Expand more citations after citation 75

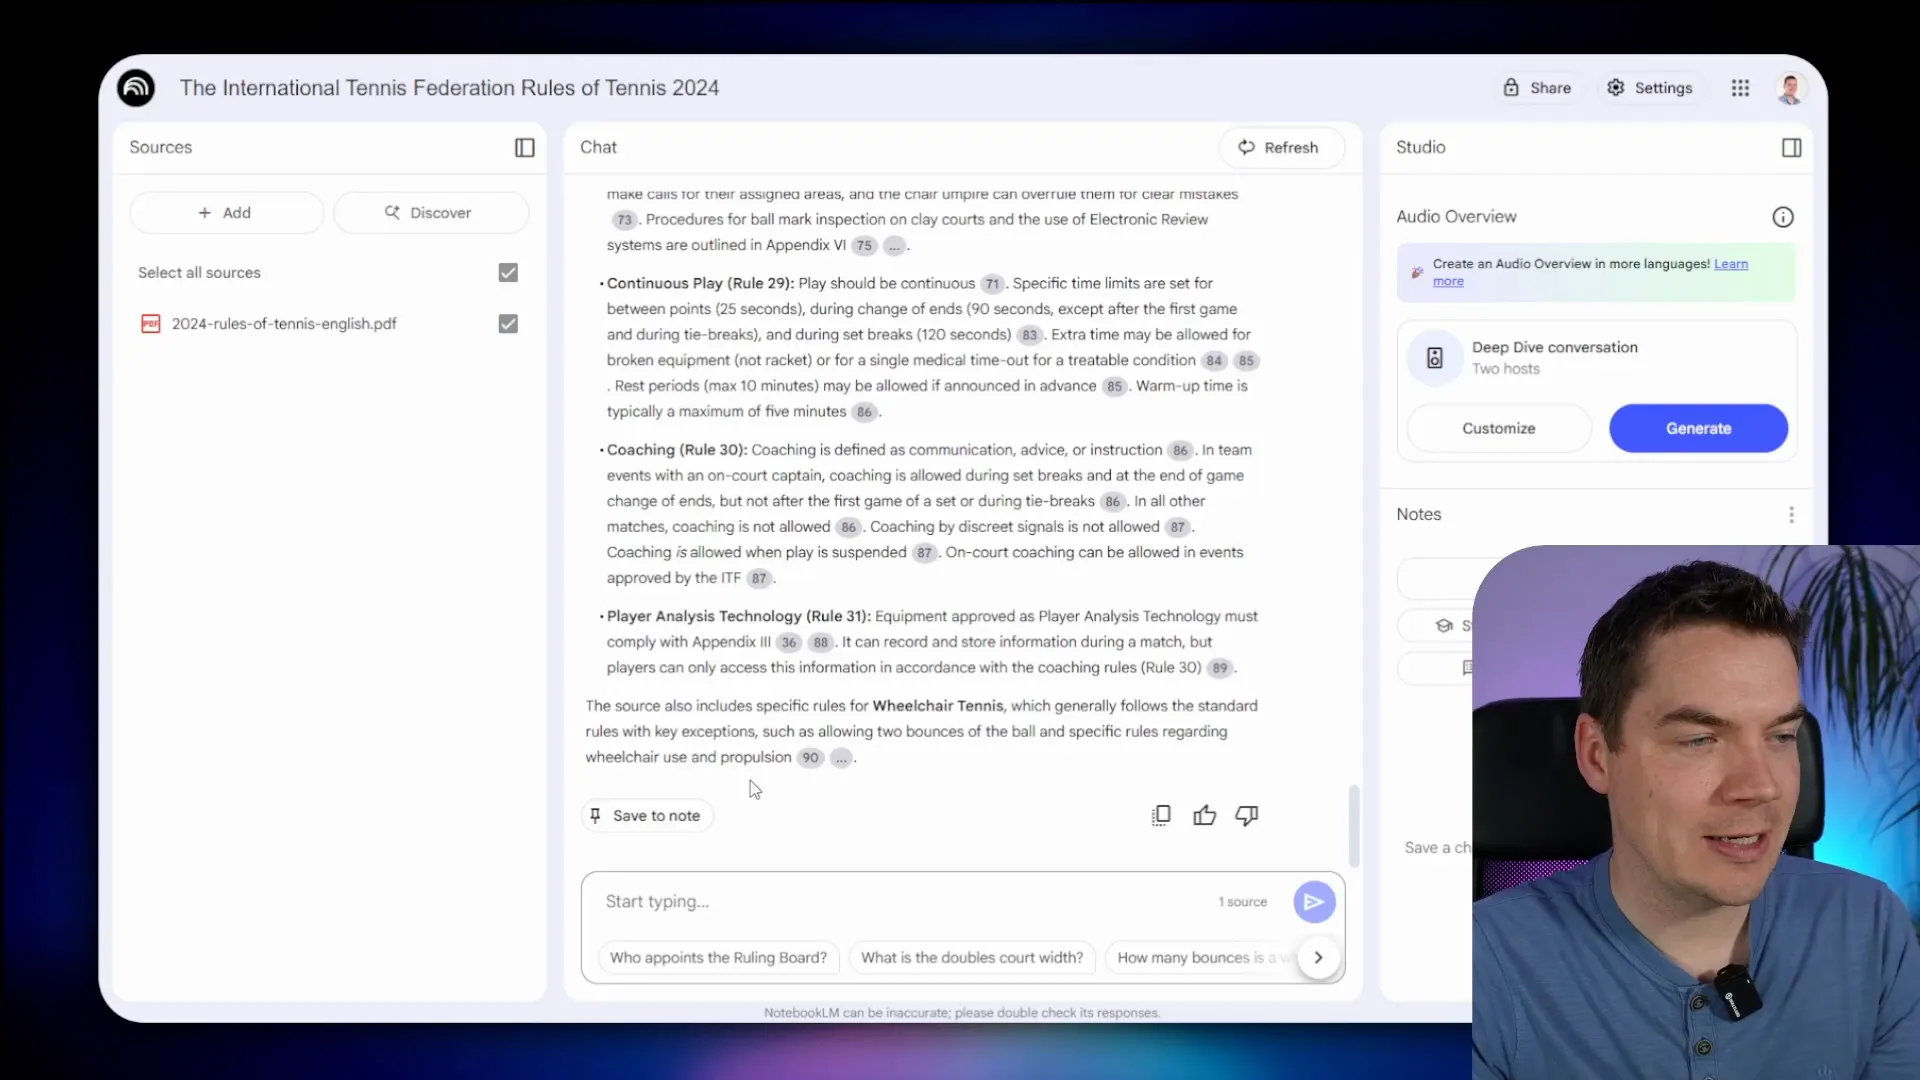[895, 246]
